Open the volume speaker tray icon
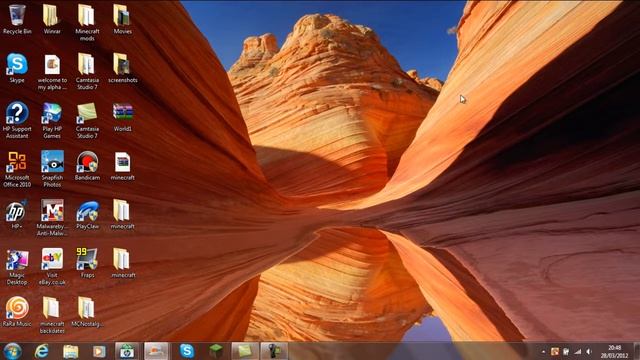The image size is (640, 360). (x=589, y=351)
